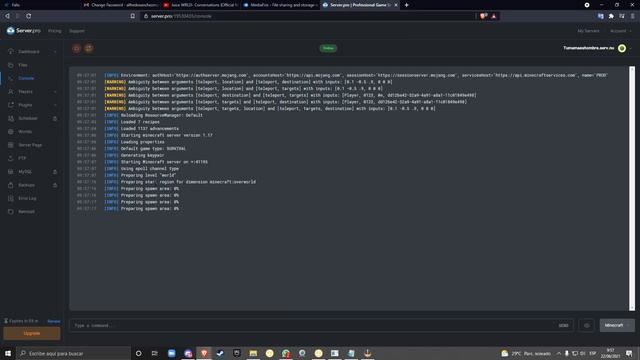Click the orange Upgrade button

[x=32, y=333]
